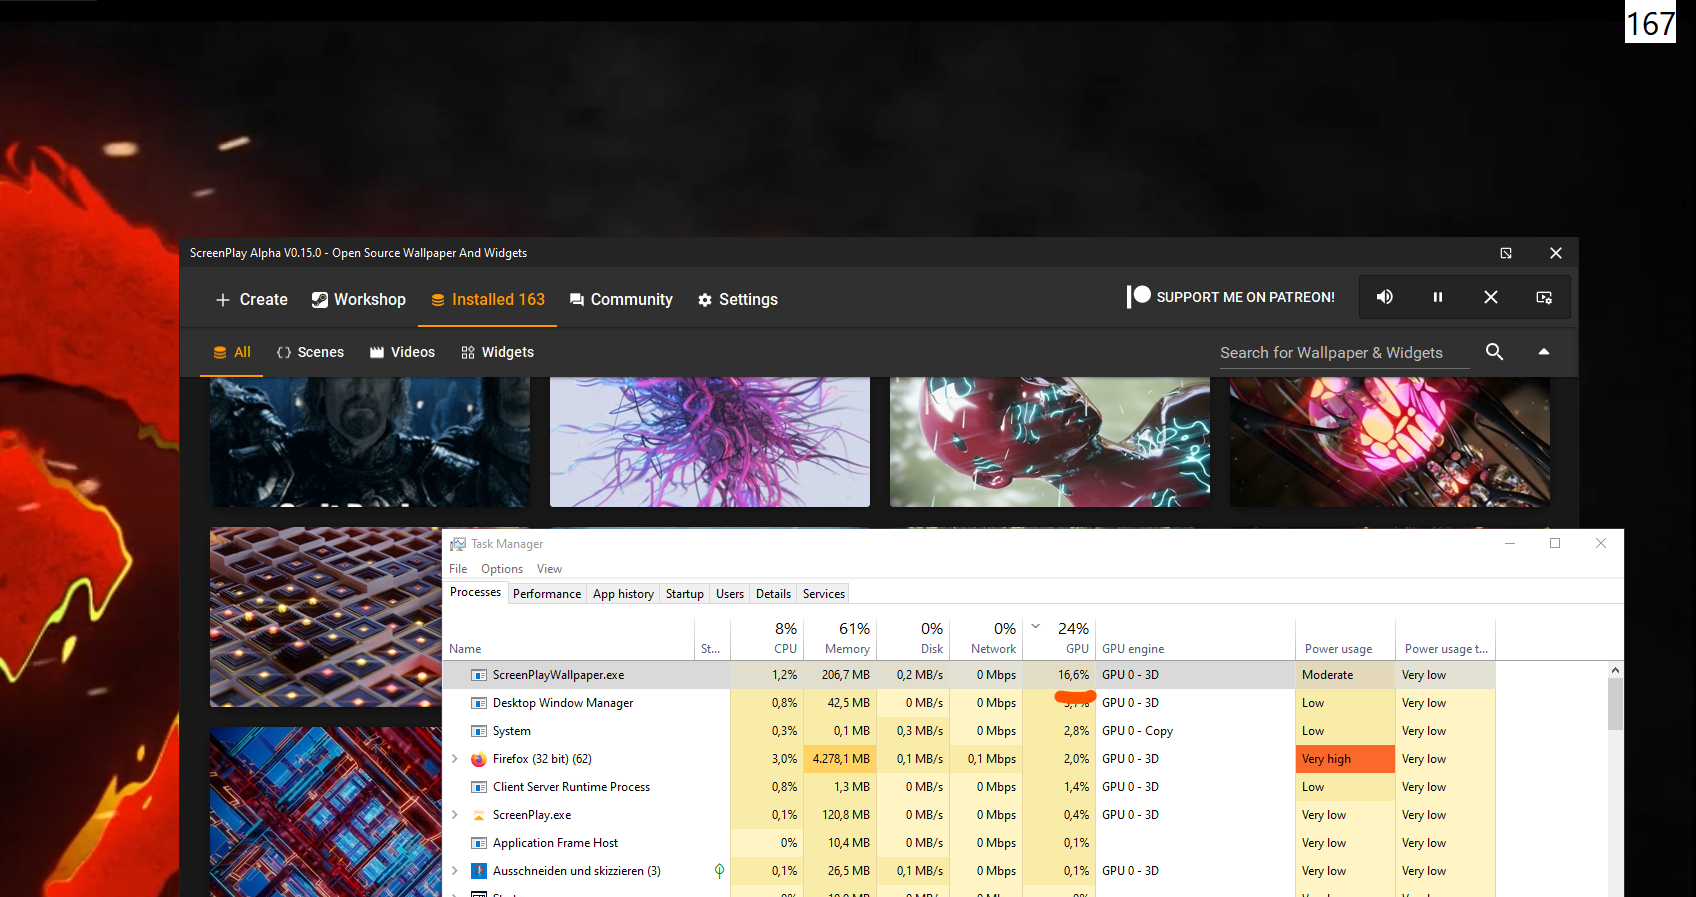Image resolution: width=1696 pixels, height=897 pixels.
Task: Select the red cyborg head wallpaper thumbnail
Action: pos(1050,442)
